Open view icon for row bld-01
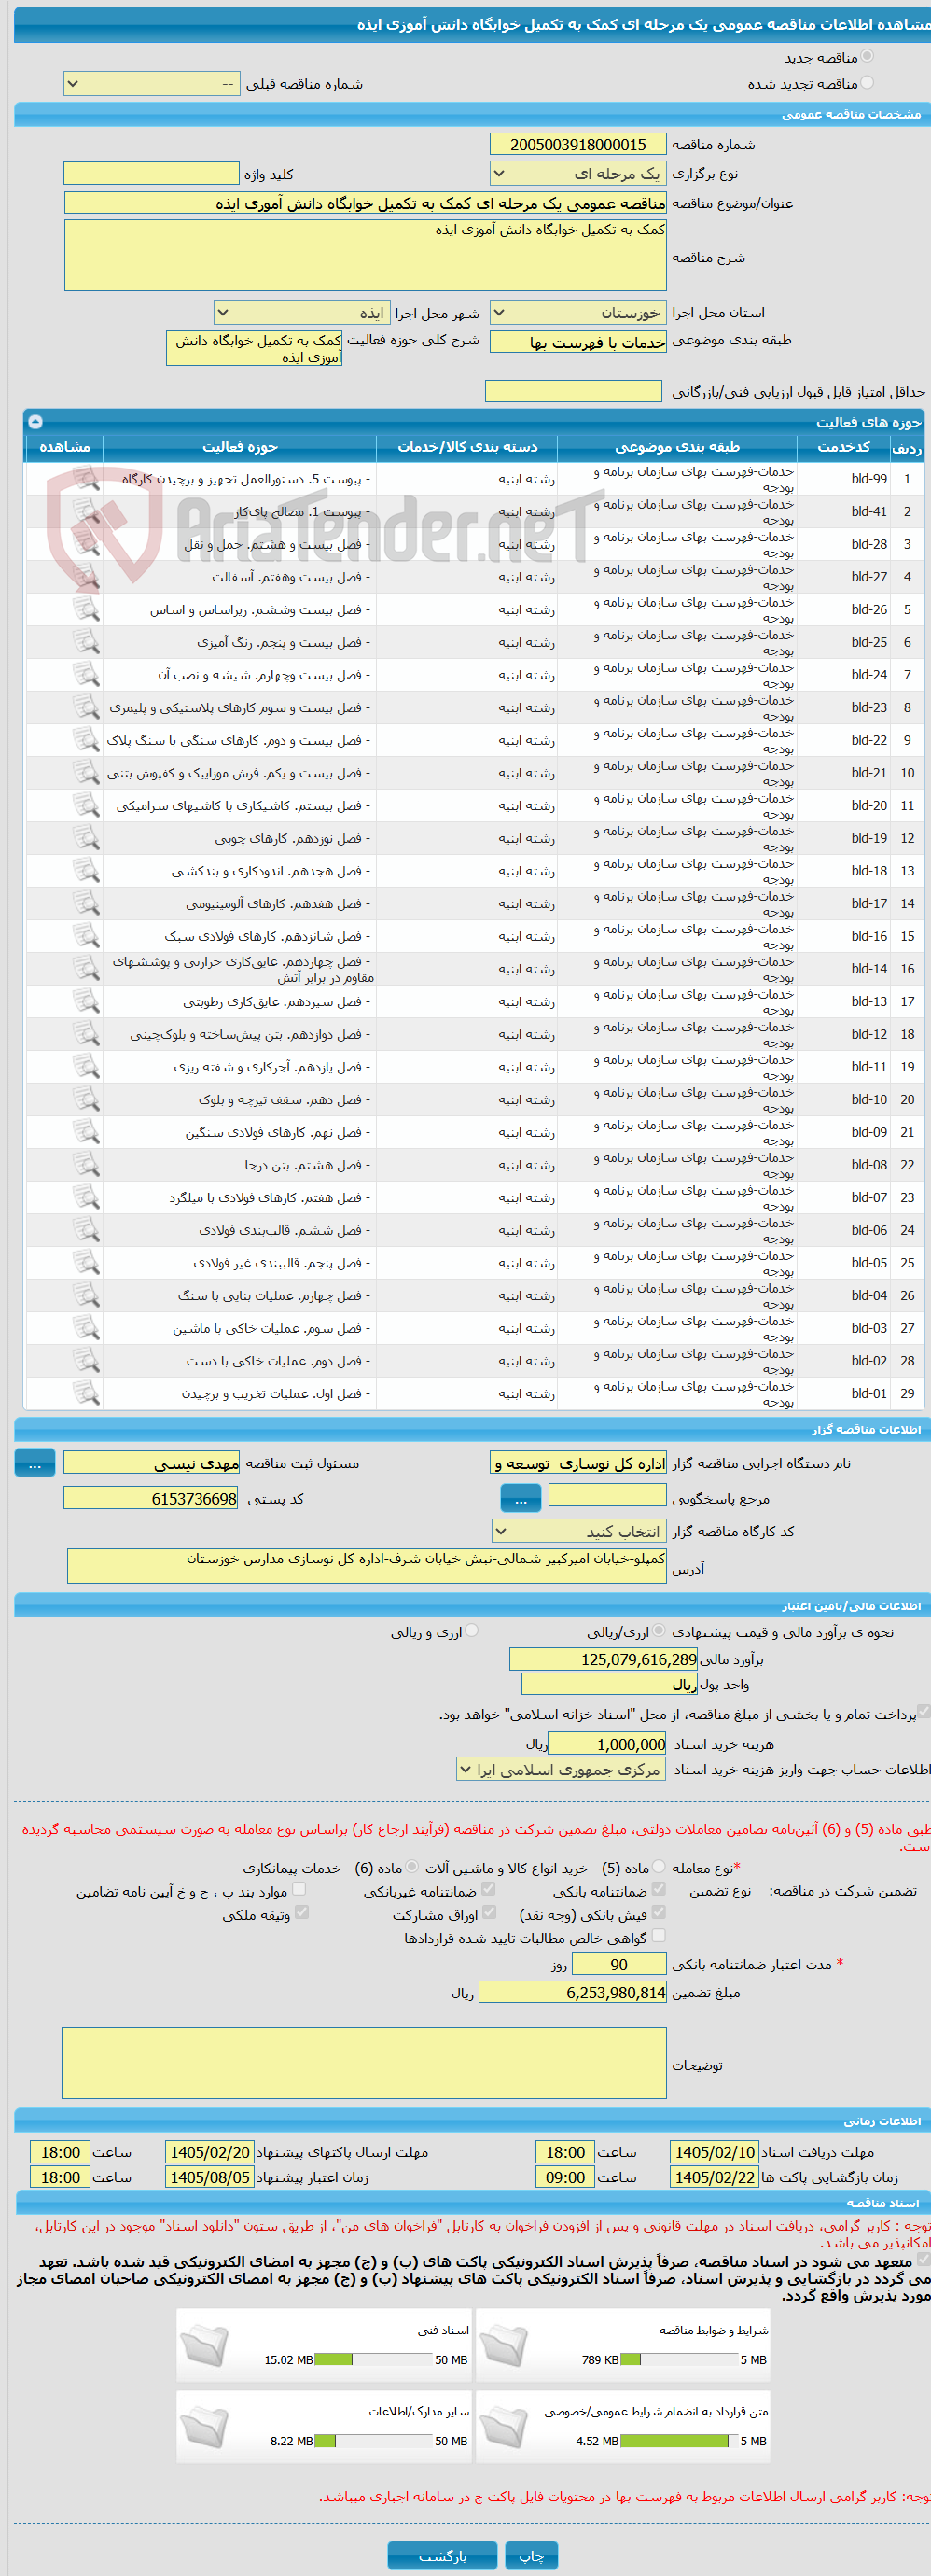 click(x=86, y=1393)
